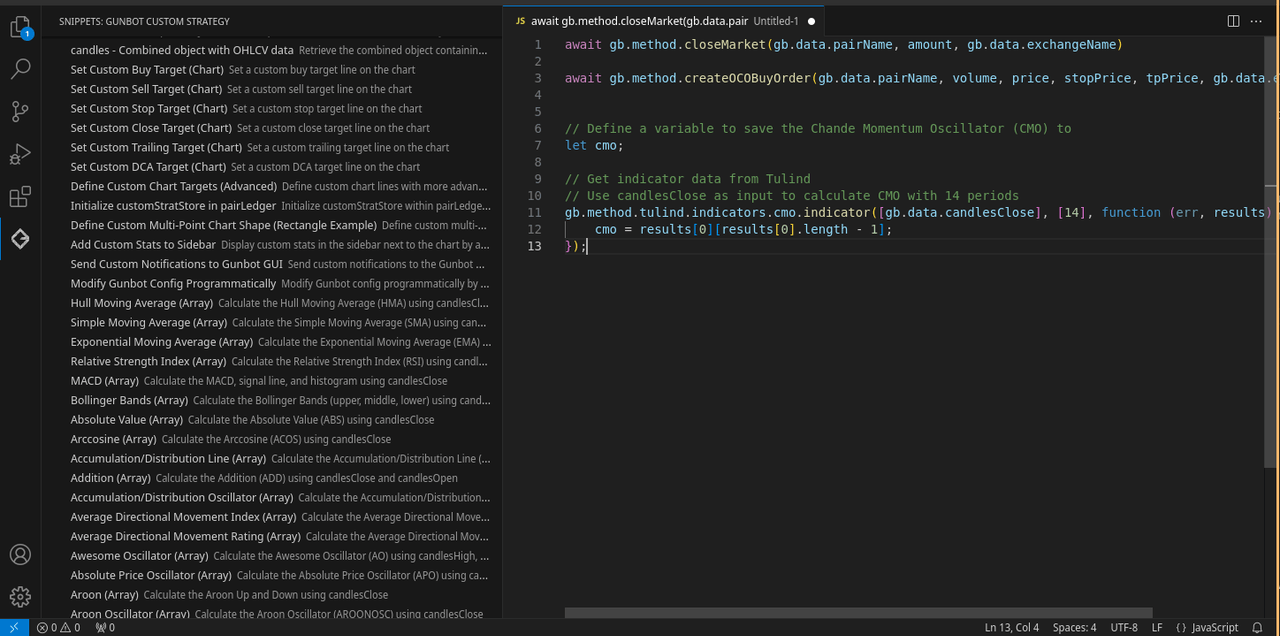Click the ports forwarded status indicator
The image size is (1280, 636).
click(105, 627)
